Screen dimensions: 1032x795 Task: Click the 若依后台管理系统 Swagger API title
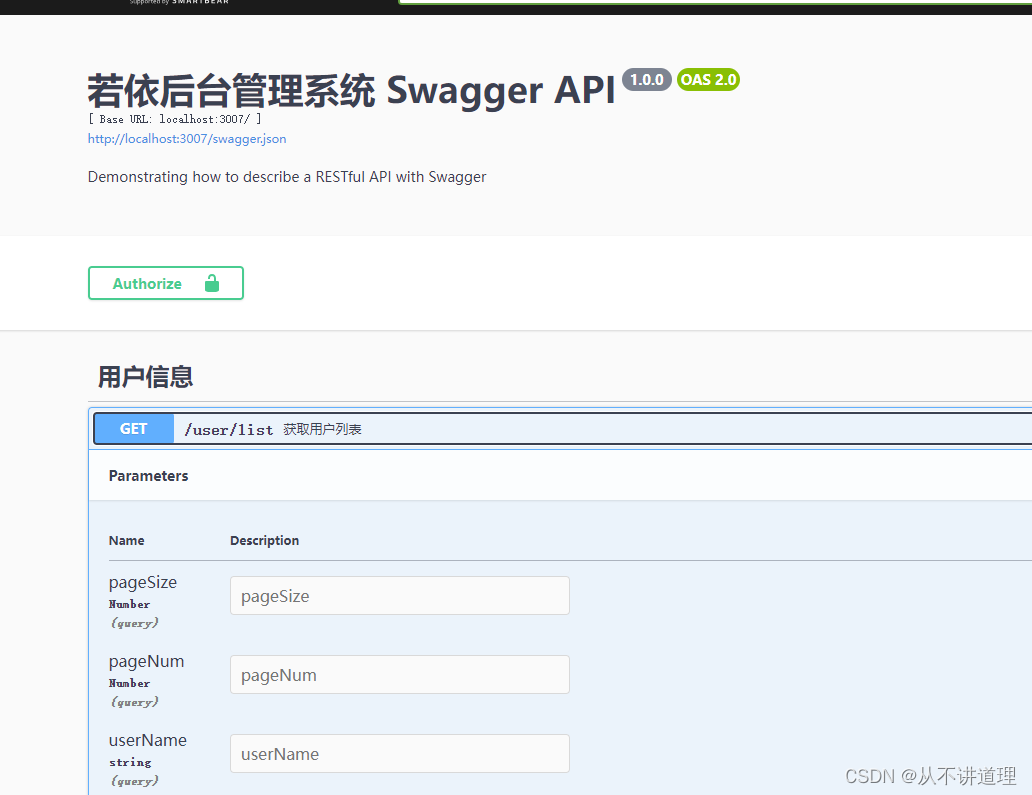click(x=351, y=90)
